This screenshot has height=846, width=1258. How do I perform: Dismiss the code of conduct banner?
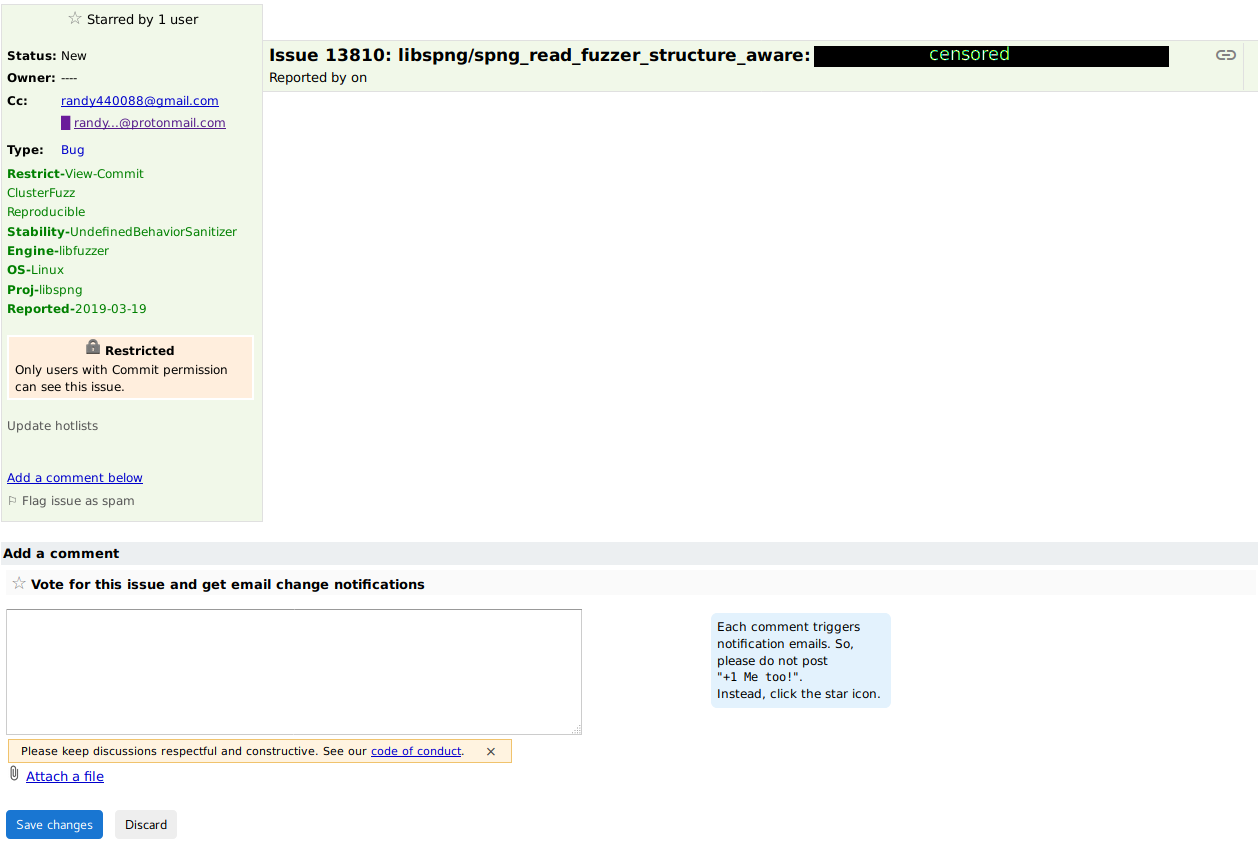pyautogui.click(x=490, y=751)
